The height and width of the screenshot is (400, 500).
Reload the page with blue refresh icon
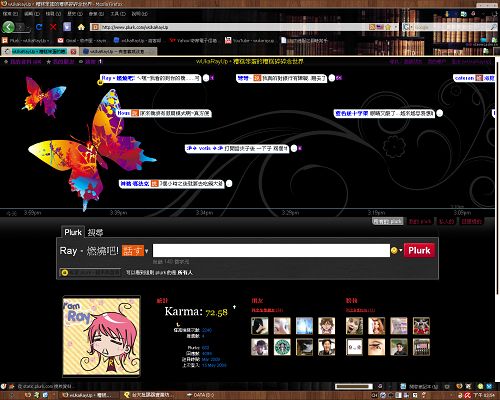pyautogui.click(x=39, y=27)
